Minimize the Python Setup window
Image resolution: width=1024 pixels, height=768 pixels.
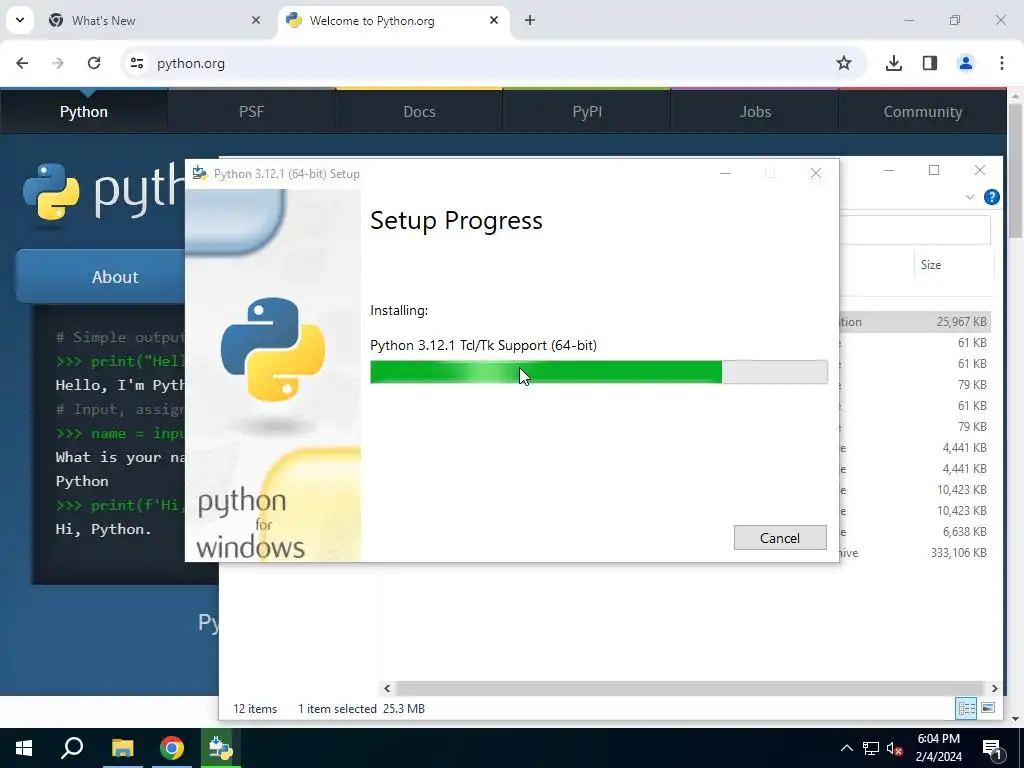(x=725, y=173)
